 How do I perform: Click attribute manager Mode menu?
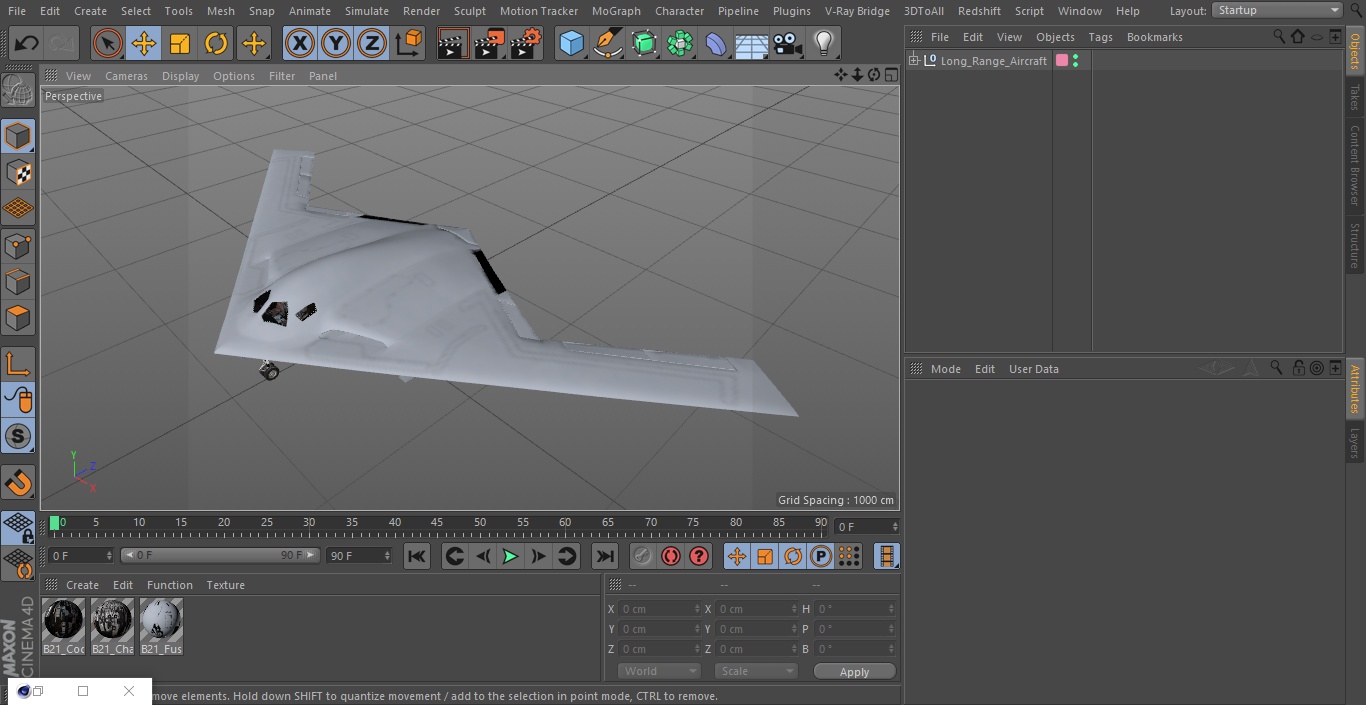(945, 369)
